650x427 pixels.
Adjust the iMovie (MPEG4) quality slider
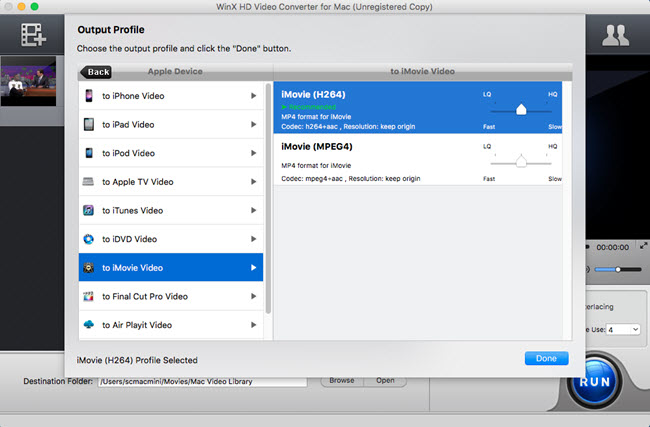point(521,162)
